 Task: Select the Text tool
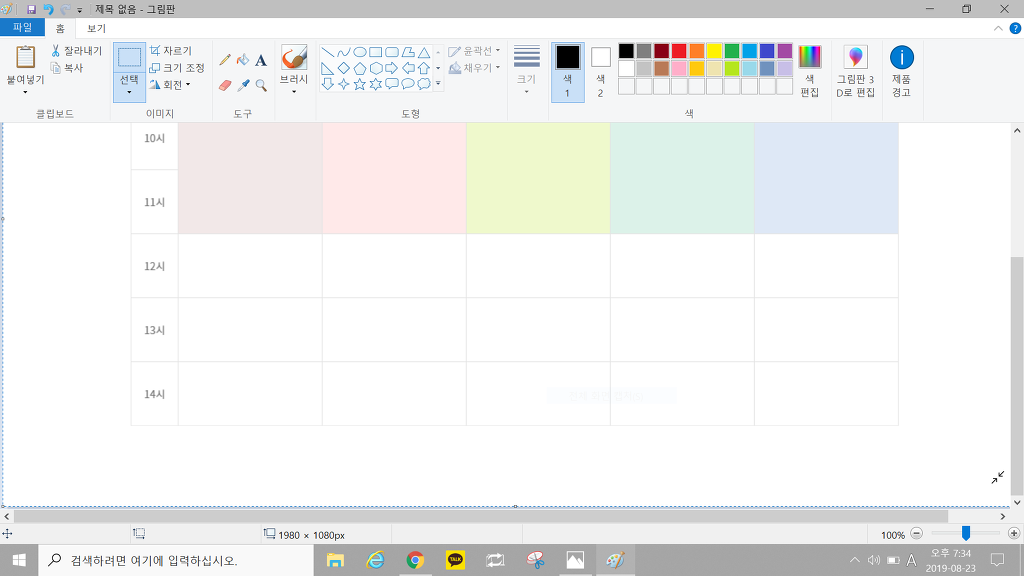pyautogui.click(x=261, y=60)
